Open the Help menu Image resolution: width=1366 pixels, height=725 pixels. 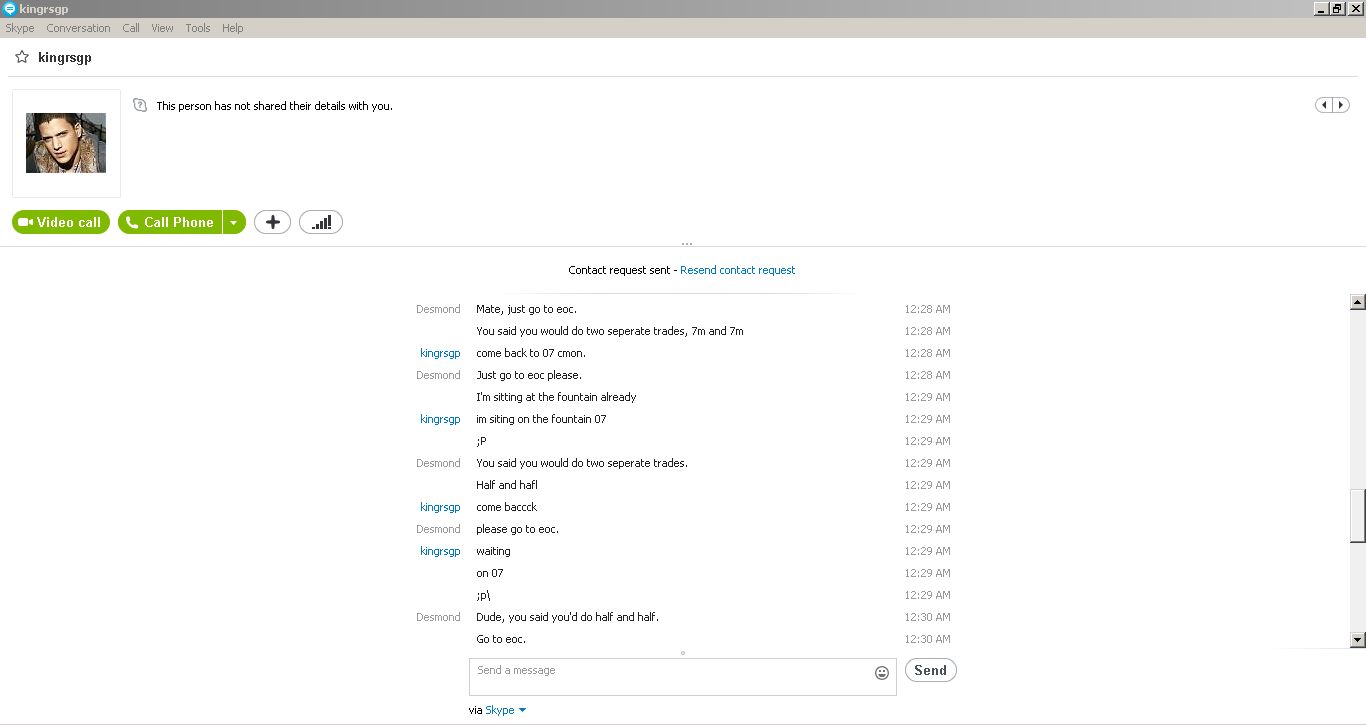coord(233,28)
